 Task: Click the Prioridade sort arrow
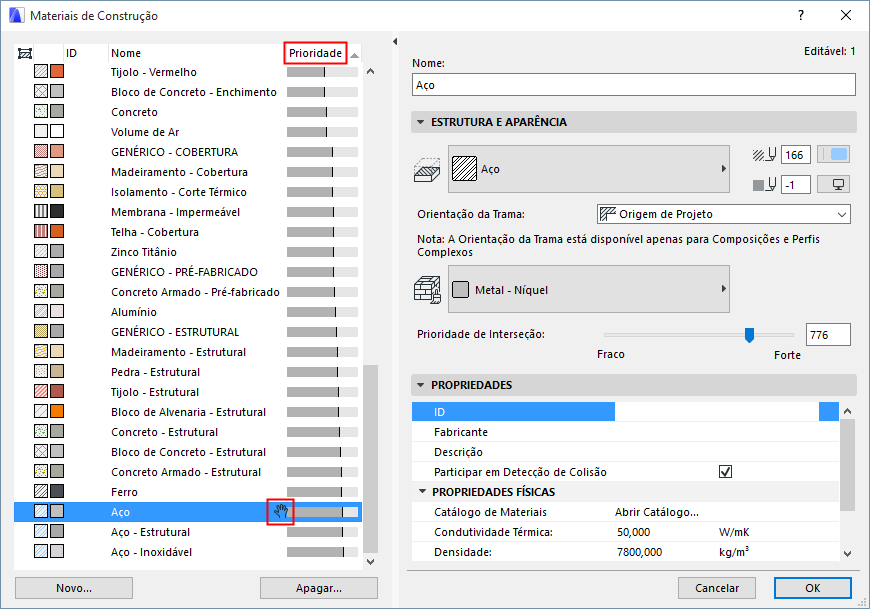(355, 54)
